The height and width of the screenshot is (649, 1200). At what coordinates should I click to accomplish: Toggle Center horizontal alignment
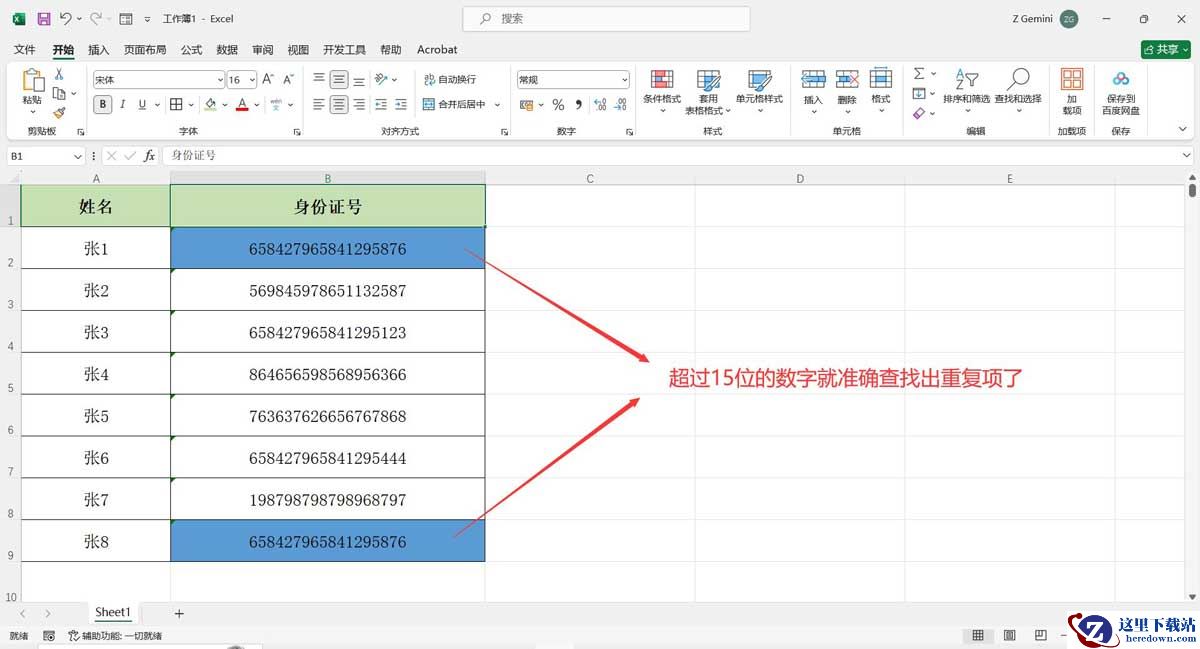(x=339, y=104)
